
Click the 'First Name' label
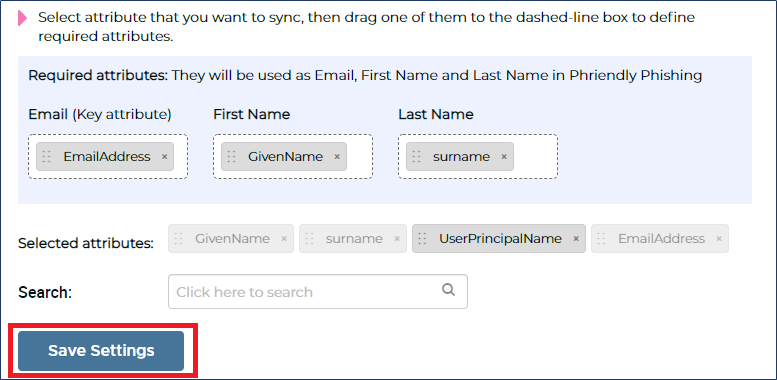[x=252, y=114]
